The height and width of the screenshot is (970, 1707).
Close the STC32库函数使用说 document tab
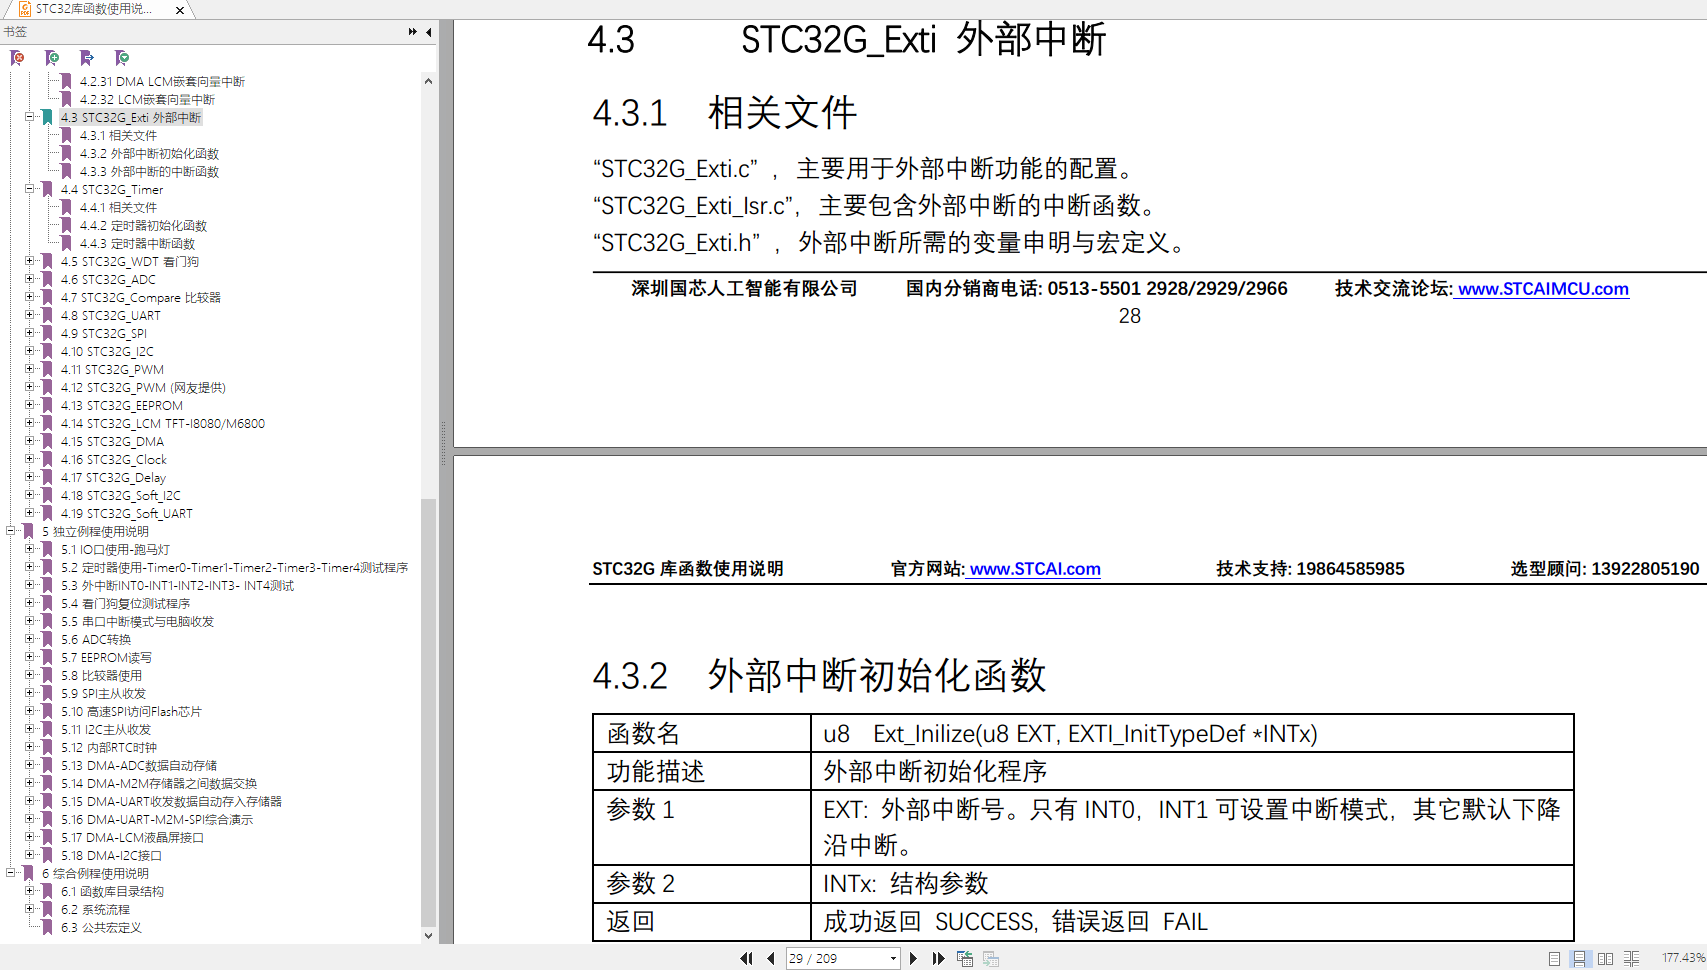(x=180, y=10)
